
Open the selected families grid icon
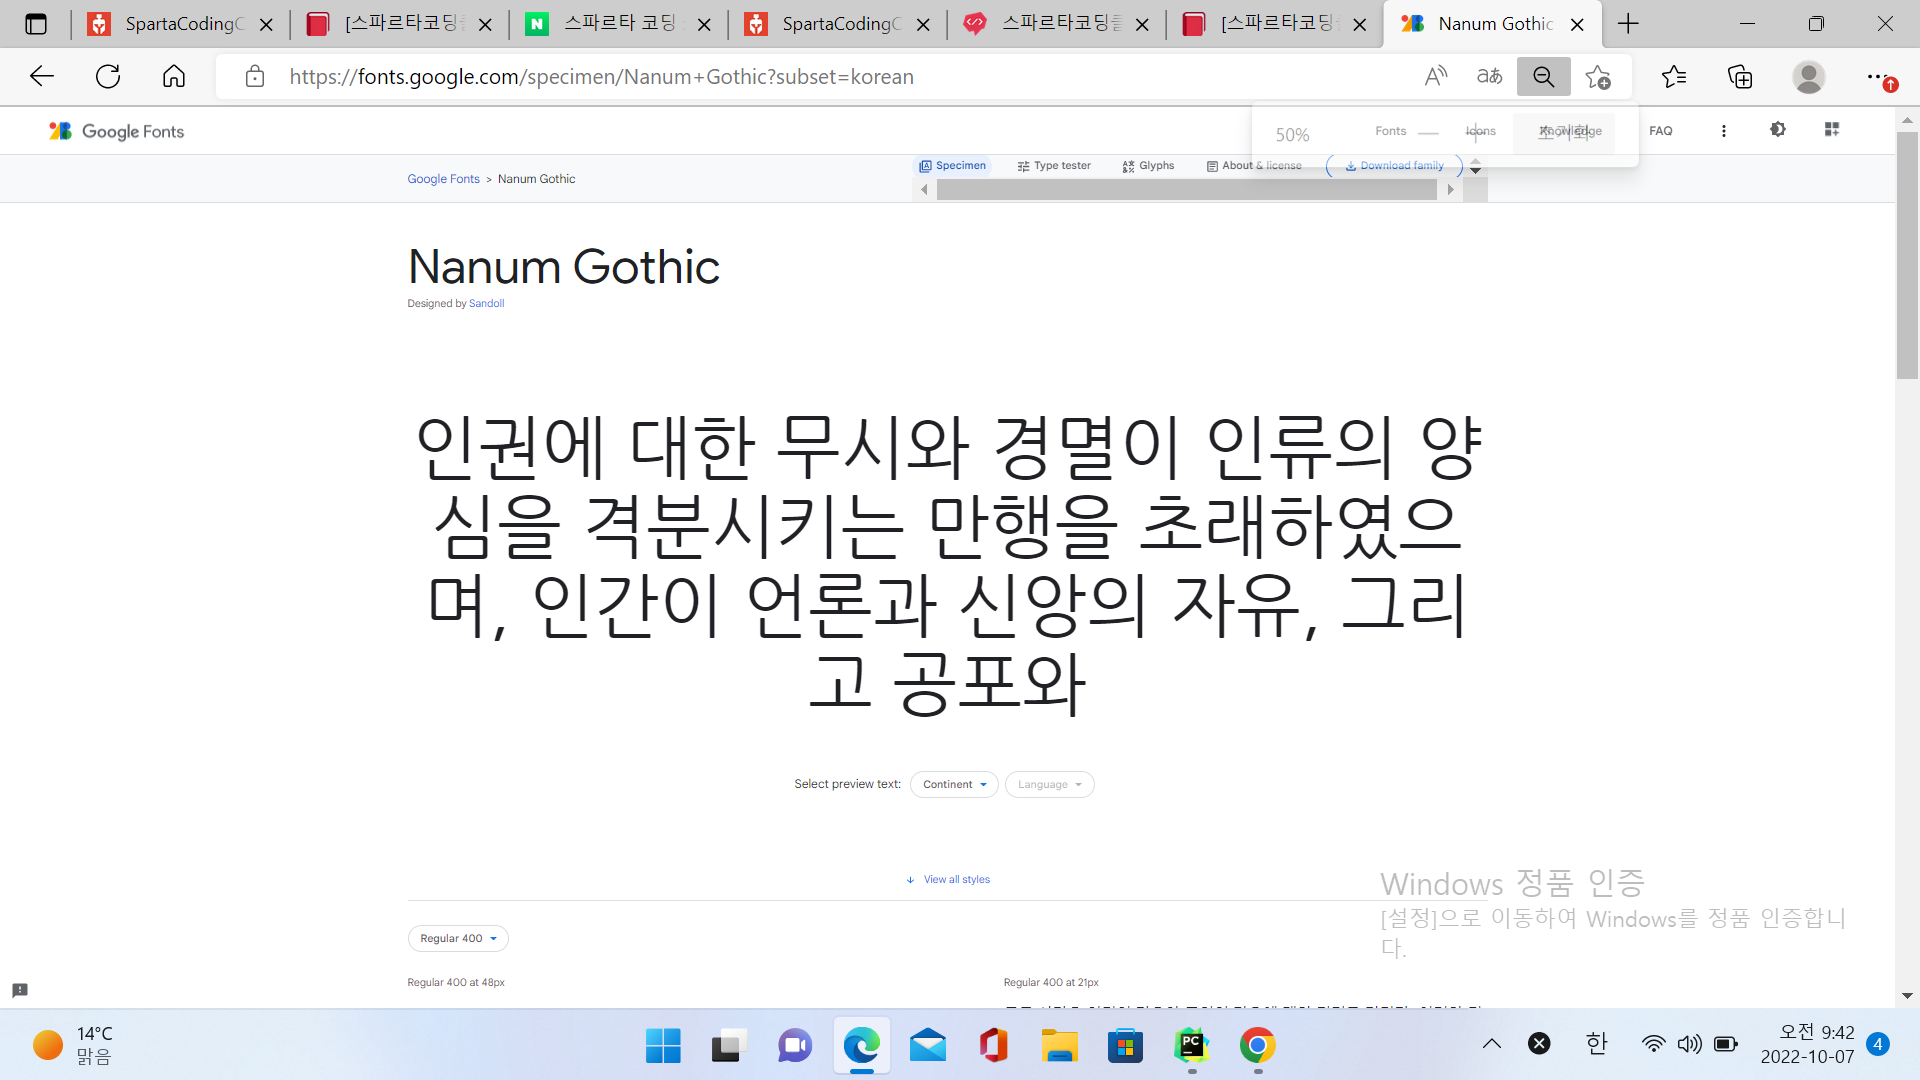(1831, 130)
